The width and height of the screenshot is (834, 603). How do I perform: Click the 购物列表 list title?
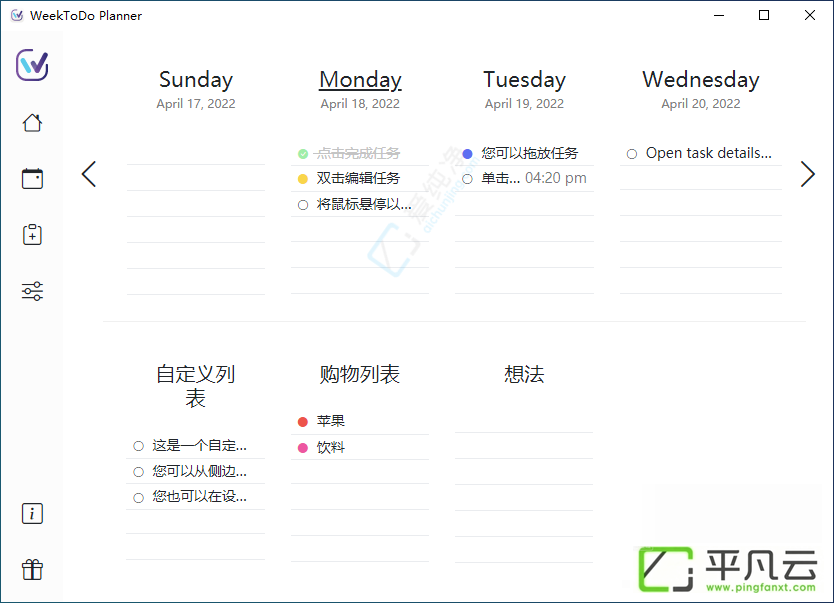360,374
